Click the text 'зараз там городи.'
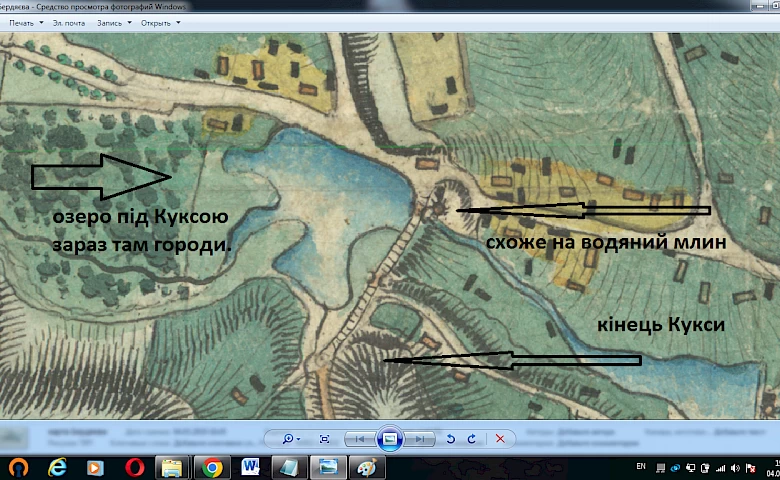 click(142, 245)
